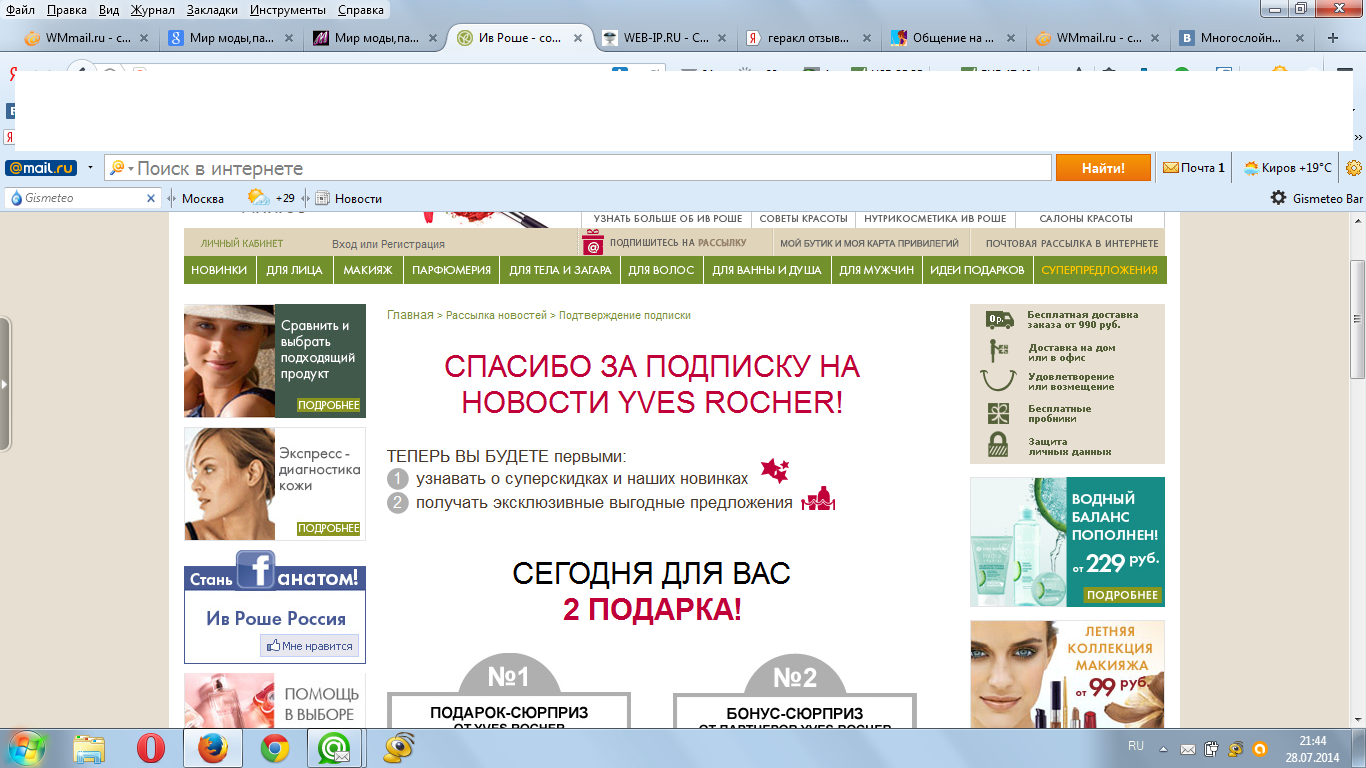Open the Mail.ru logo dropdown arrow
Viewport: 1366px width, 768px height.
pos(90,168)
